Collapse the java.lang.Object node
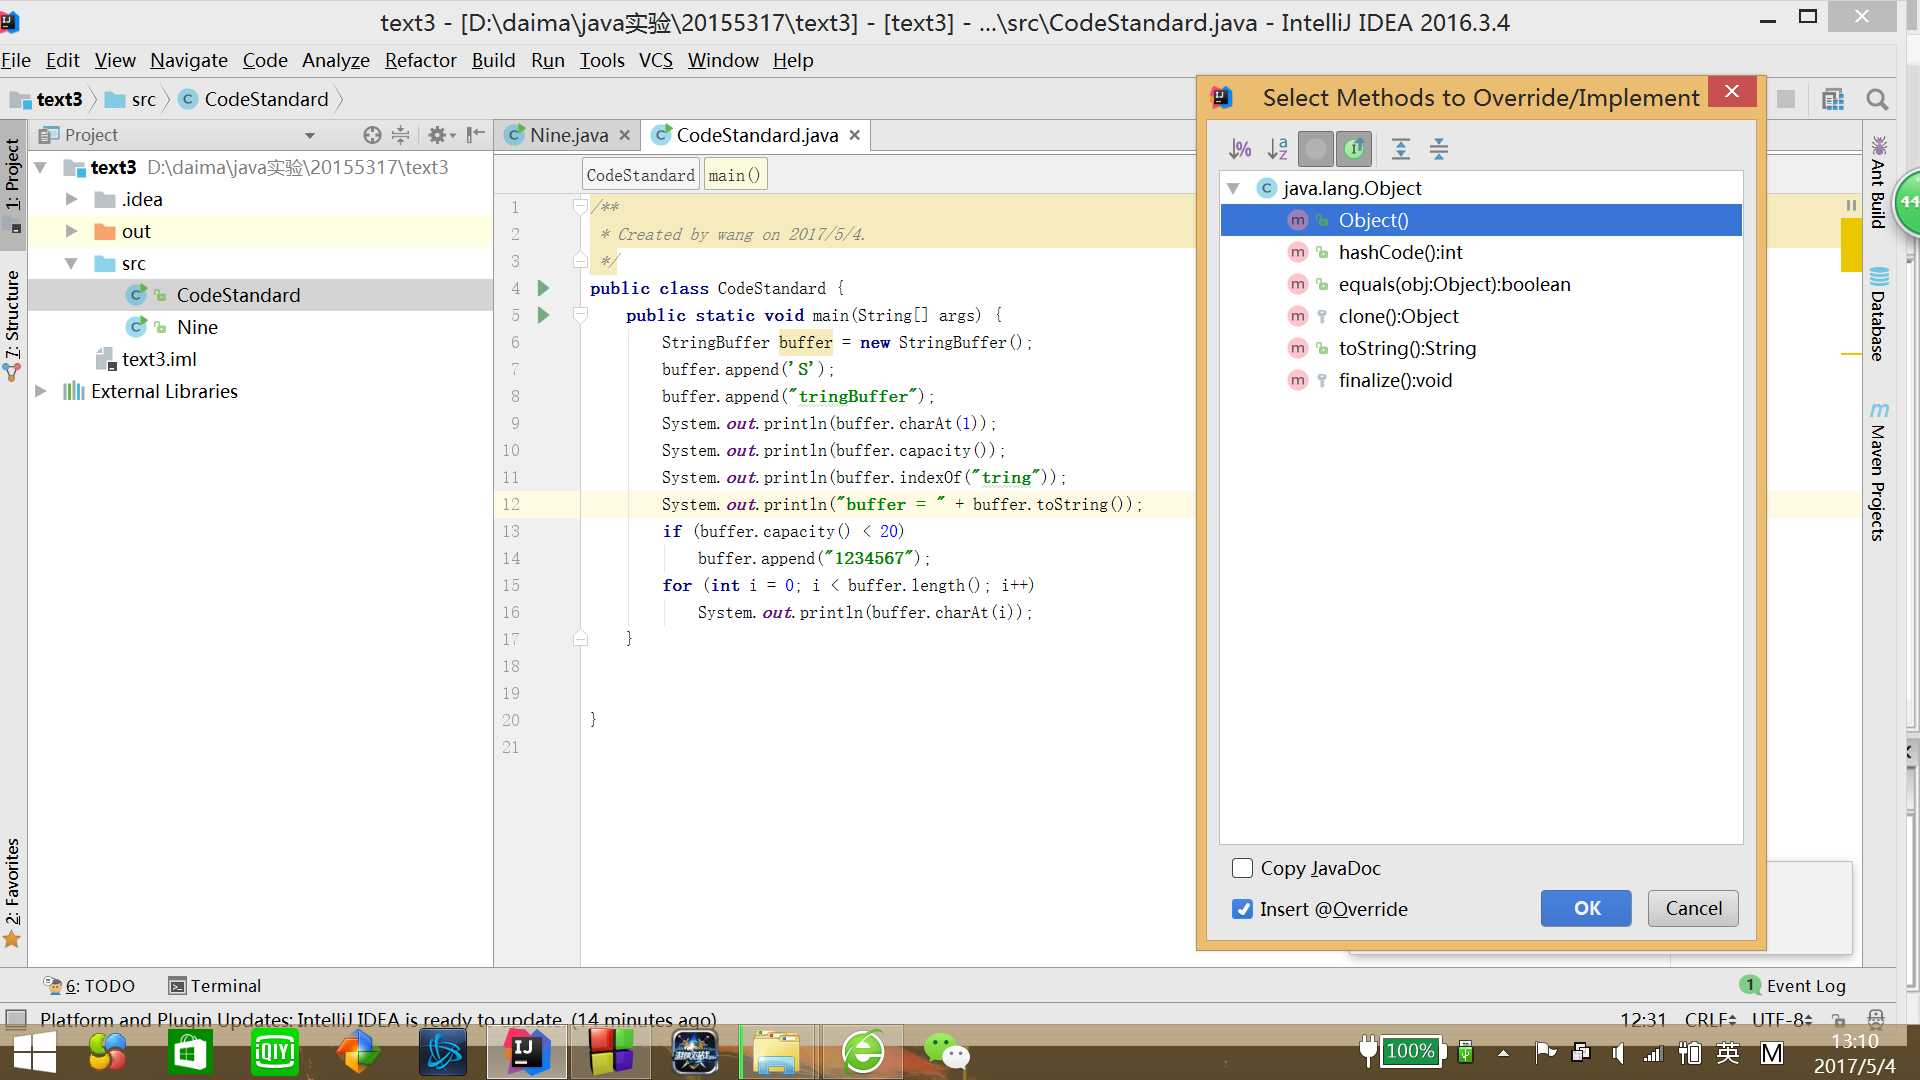The image size is (1920, 1080). (x=1233, y=188)
